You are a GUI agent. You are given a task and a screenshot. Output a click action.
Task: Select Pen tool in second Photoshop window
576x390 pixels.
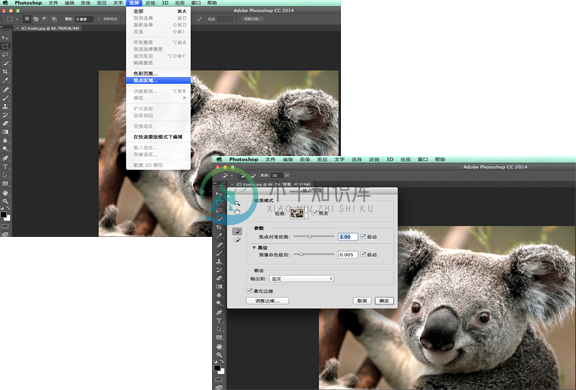219,312
